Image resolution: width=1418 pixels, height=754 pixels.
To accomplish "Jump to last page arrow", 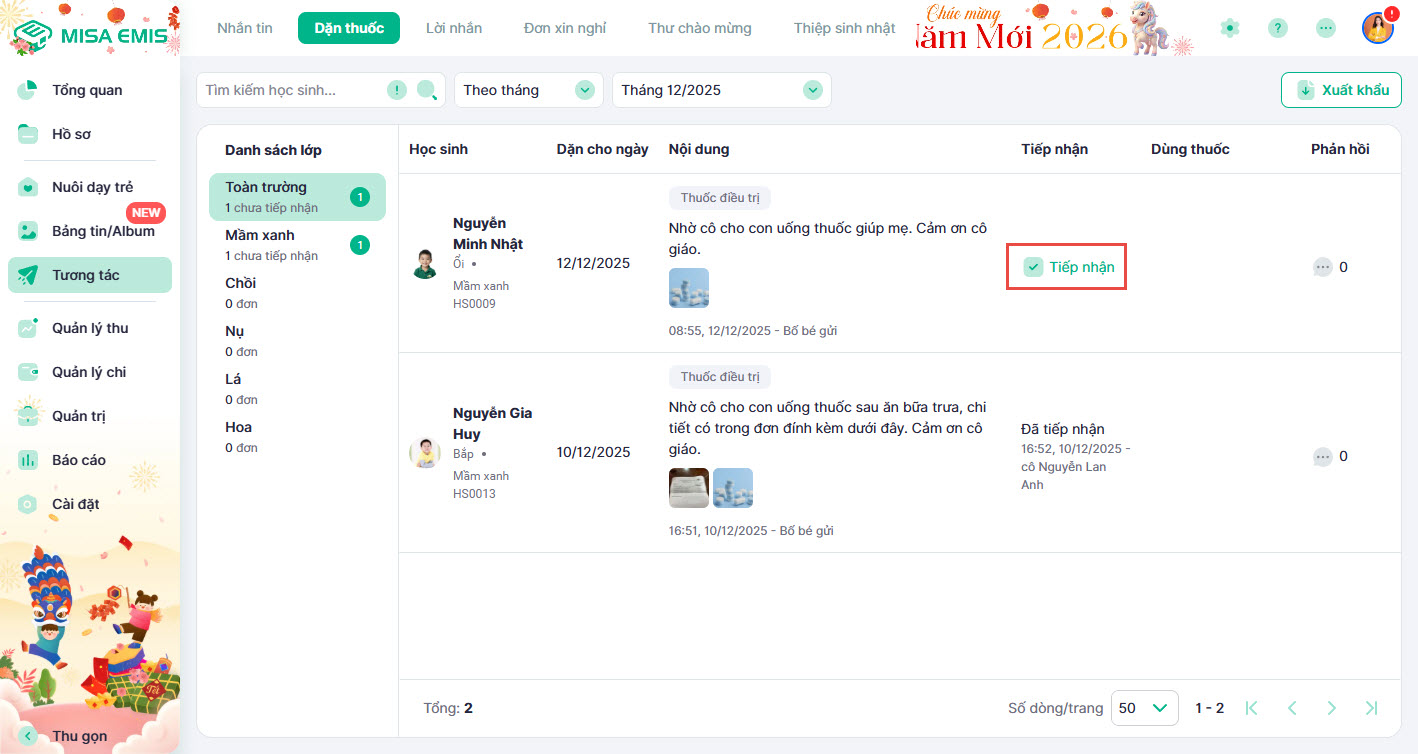I will (1371, 708).
